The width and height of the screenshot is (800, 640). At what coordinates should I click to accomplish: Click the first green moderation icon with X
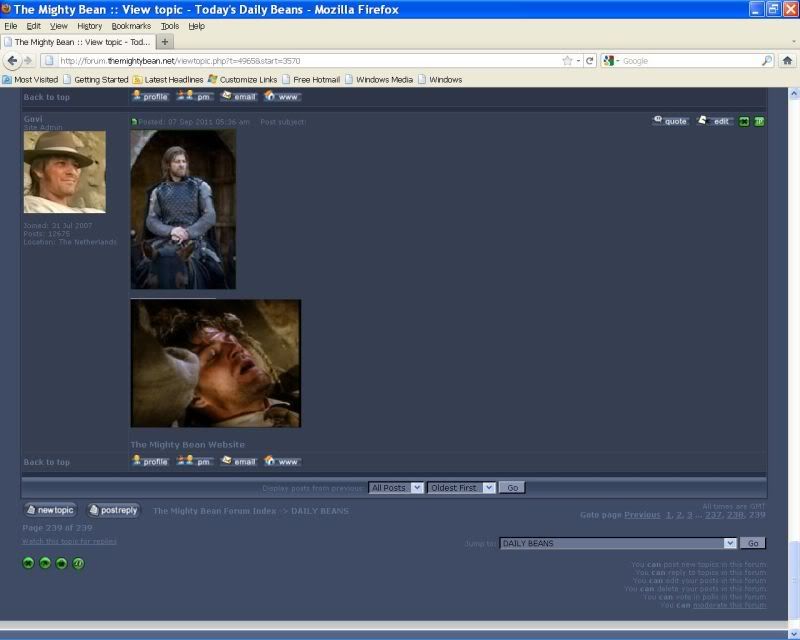(x=29, y=563)
